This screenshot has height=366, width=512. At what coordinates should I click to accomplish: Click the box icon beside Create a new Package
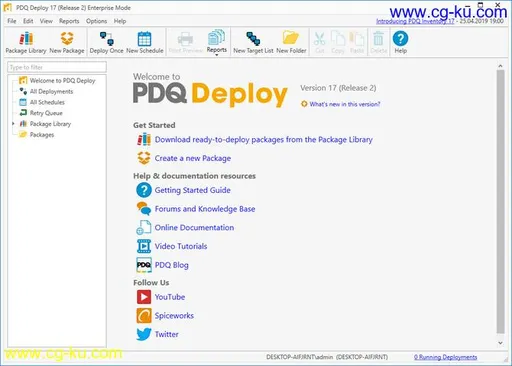144,158
